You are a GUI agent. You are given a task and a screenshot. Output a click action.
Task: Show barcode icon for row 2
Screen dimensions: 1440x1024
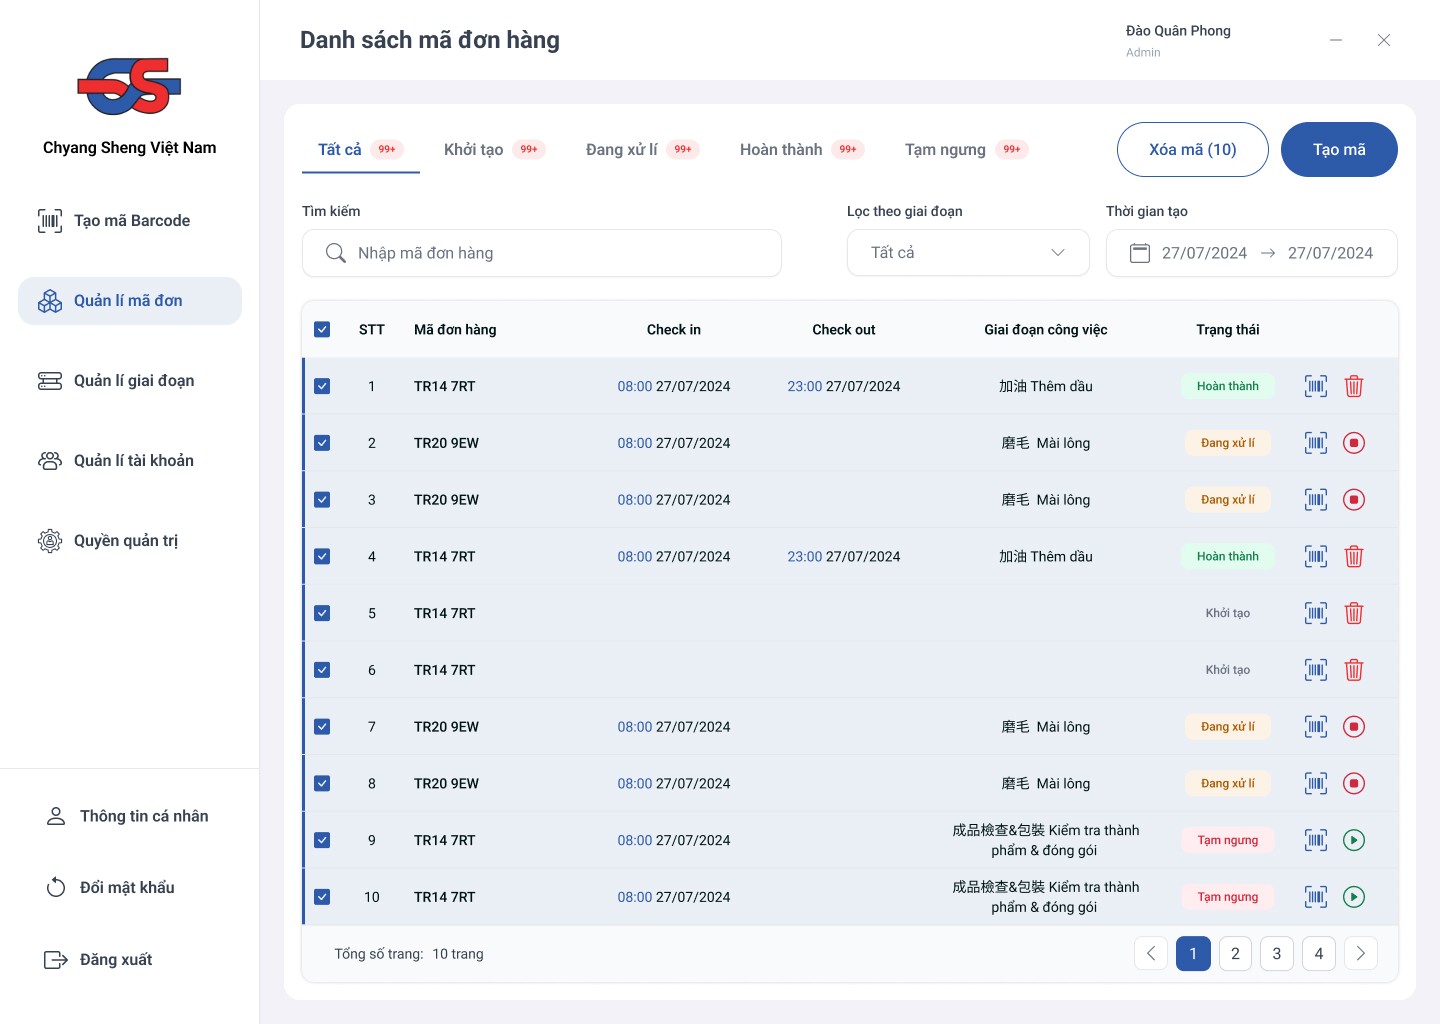coord(1316,443)
